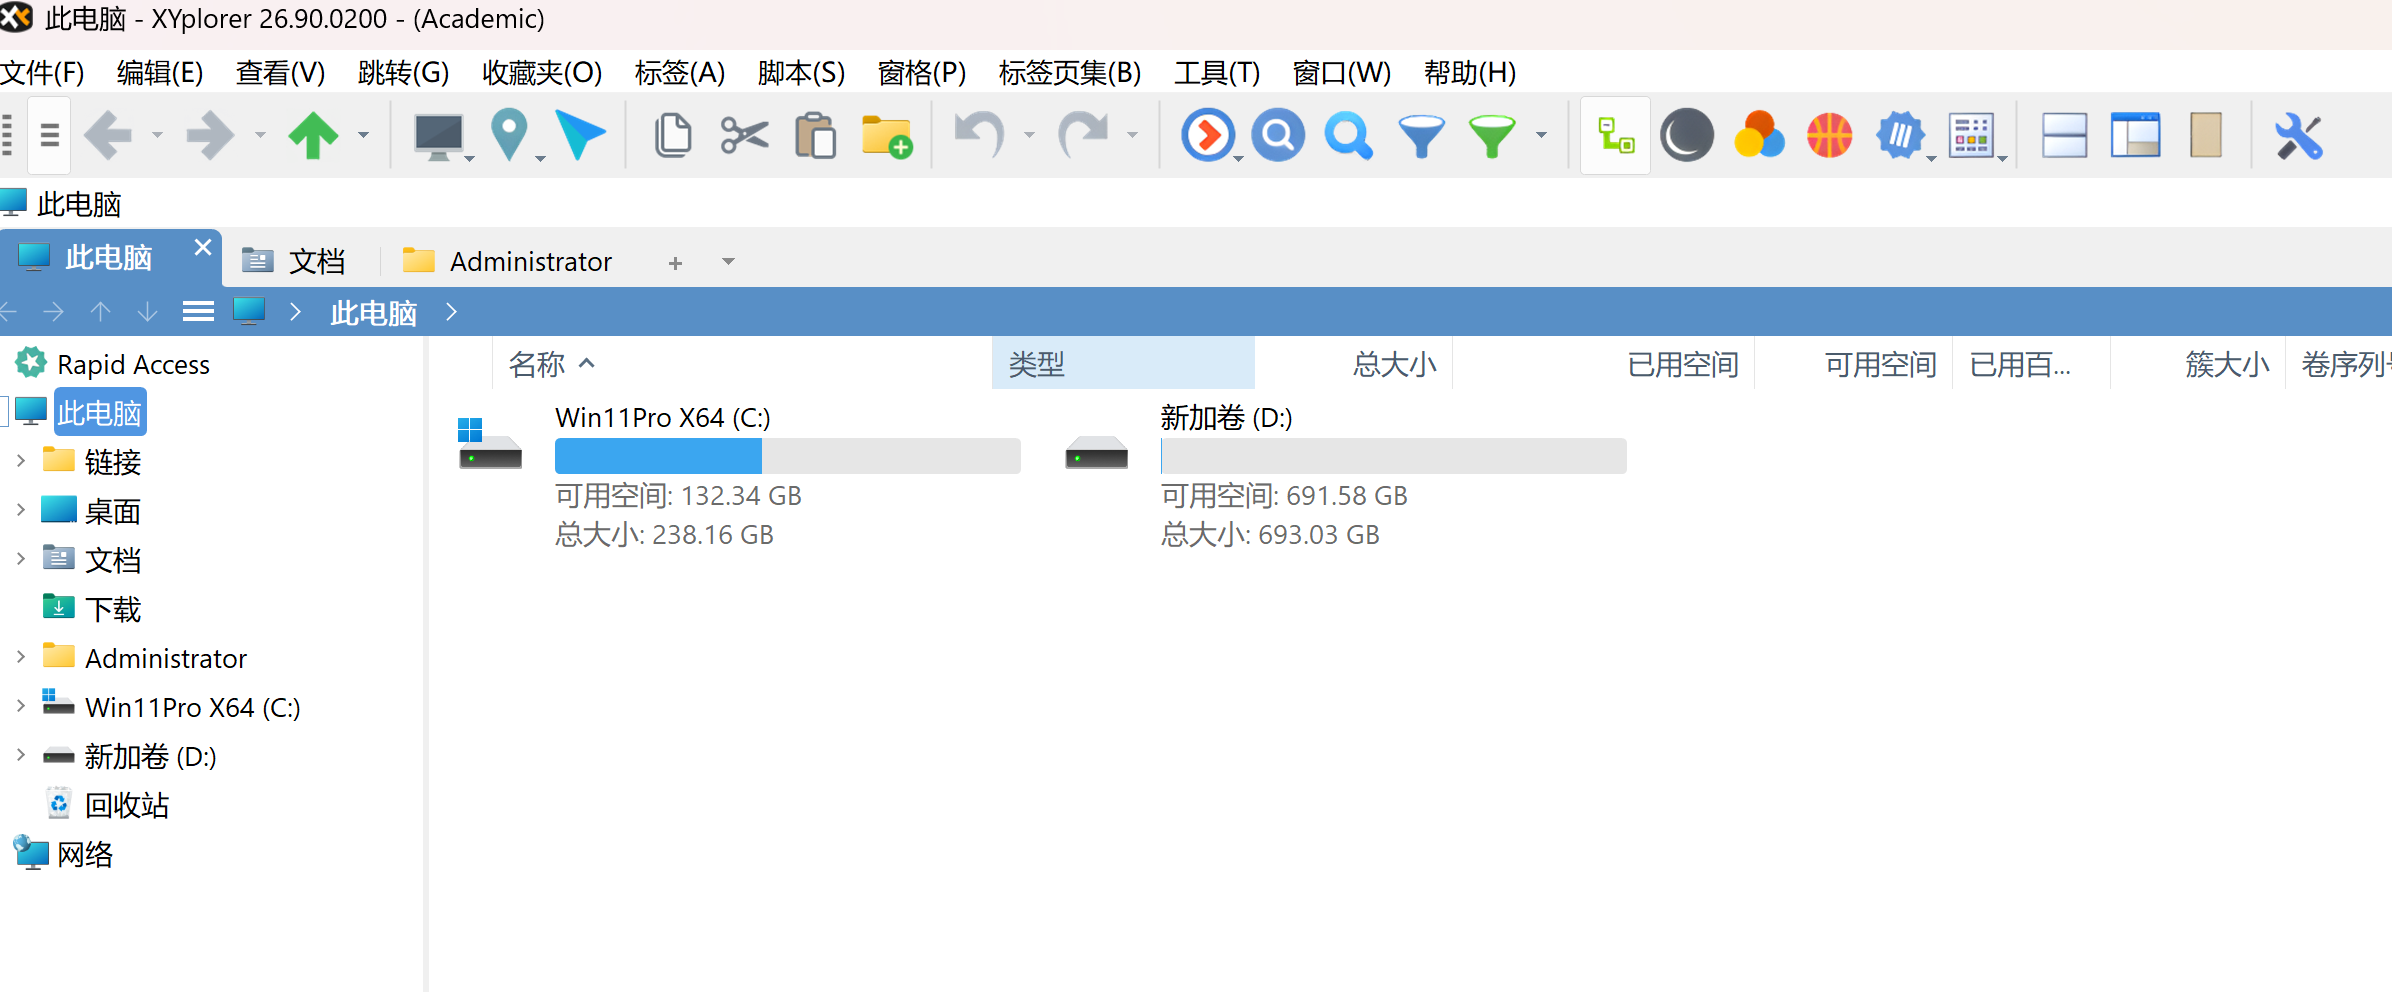
Task: Click the blue gear tag icon
Action: (x=1901, y=135)
